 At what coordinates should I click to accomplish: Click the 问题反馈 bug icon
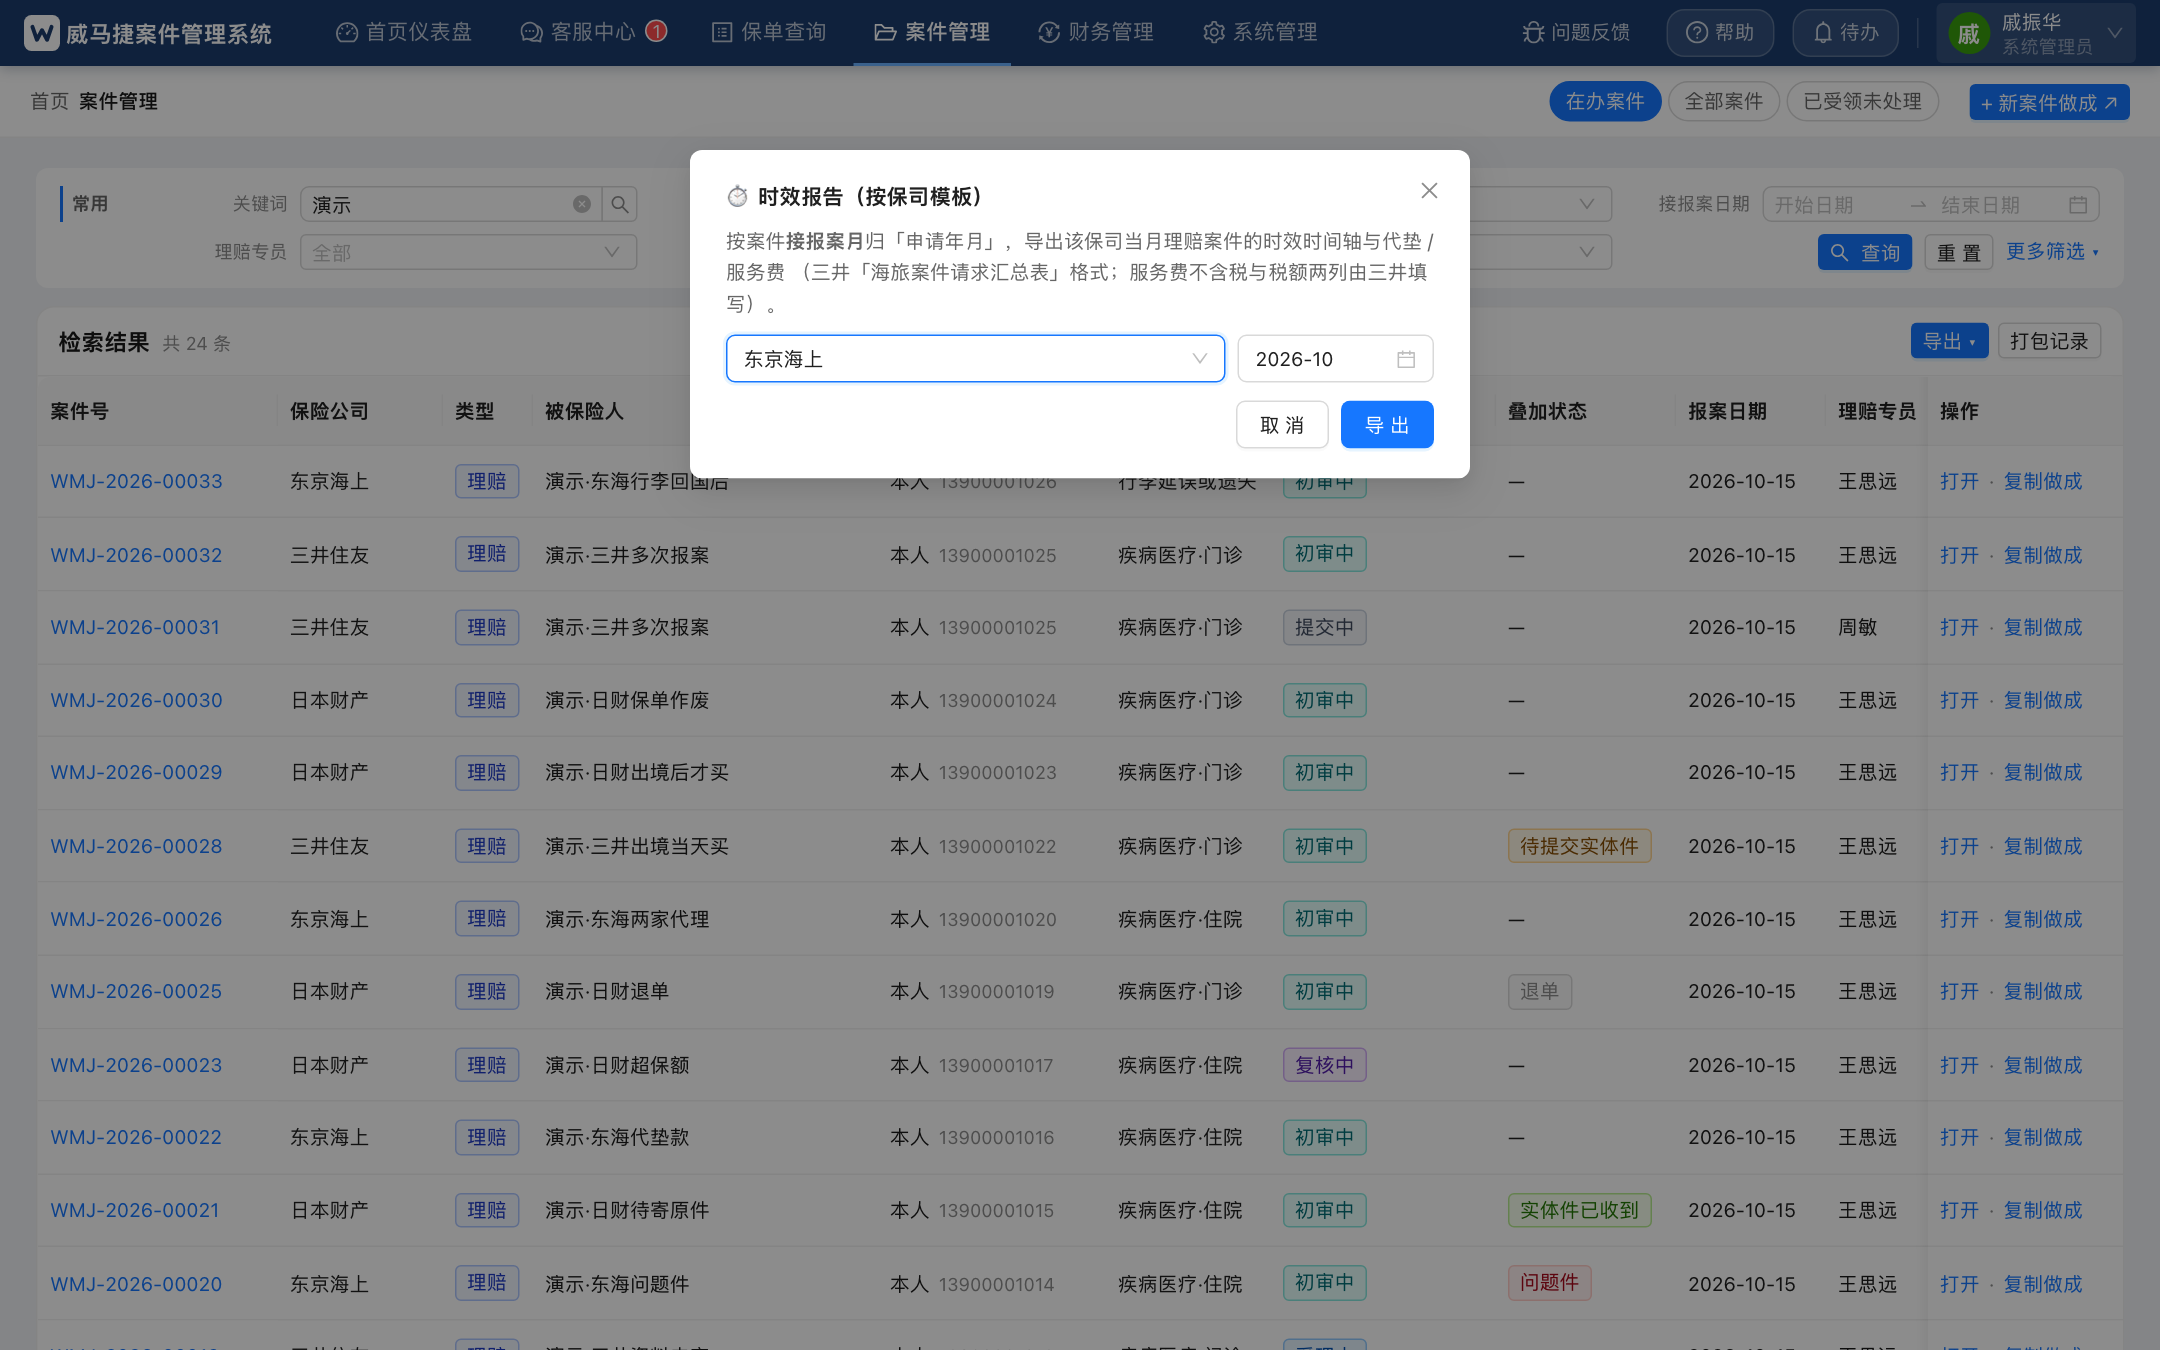[1533, 33]
